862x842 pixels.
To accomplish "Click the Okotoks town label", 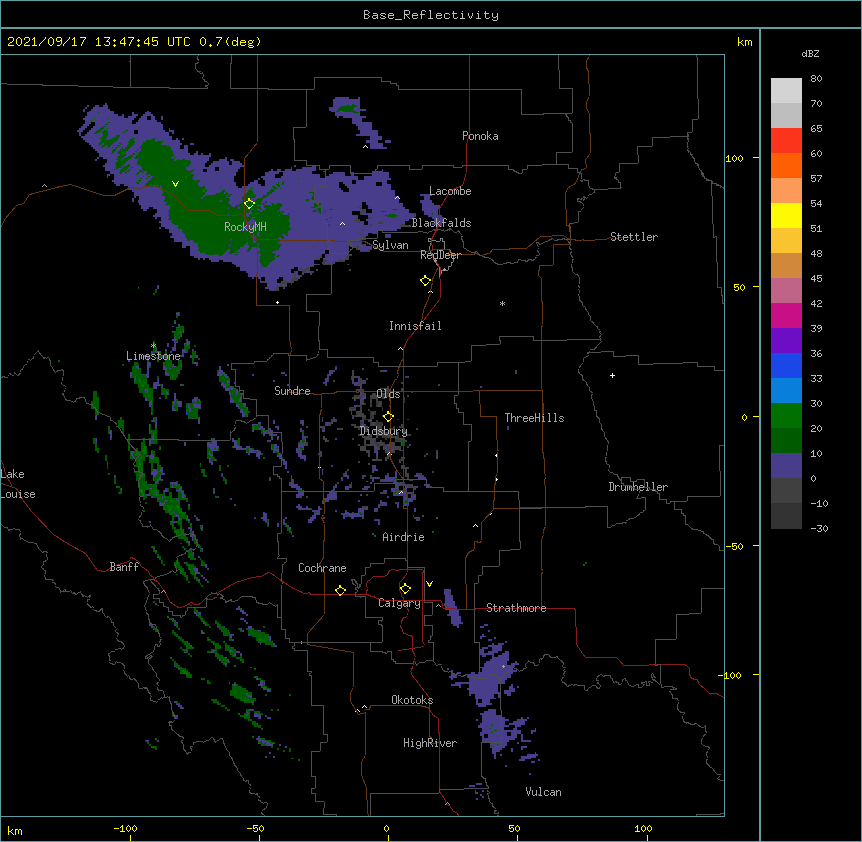I will 412,700.
